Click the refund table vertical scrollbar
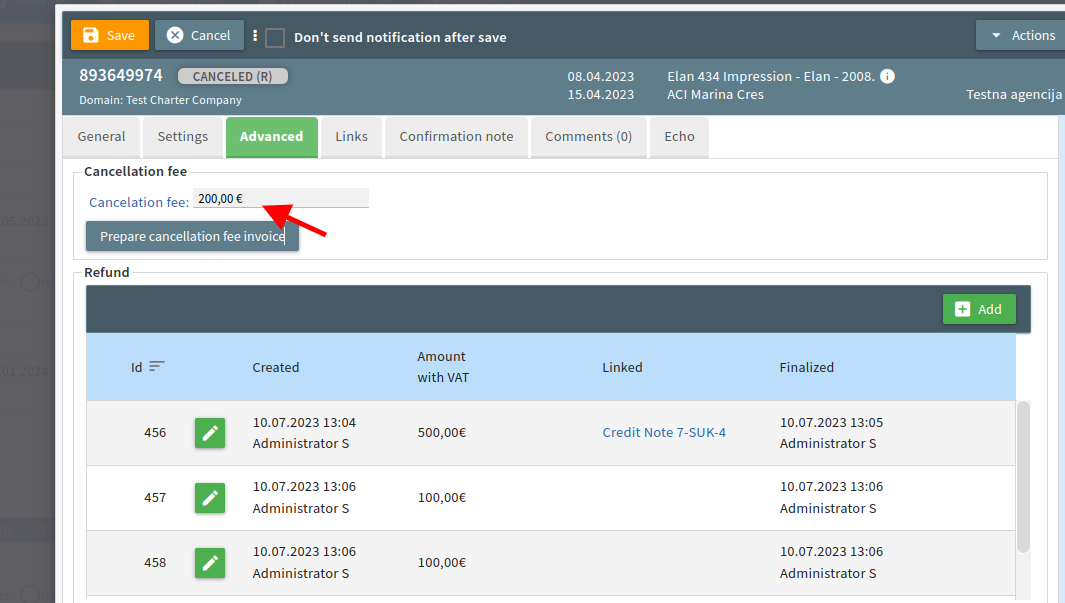The height and width of the screenshot is (603, 1065). (1023, 477)
